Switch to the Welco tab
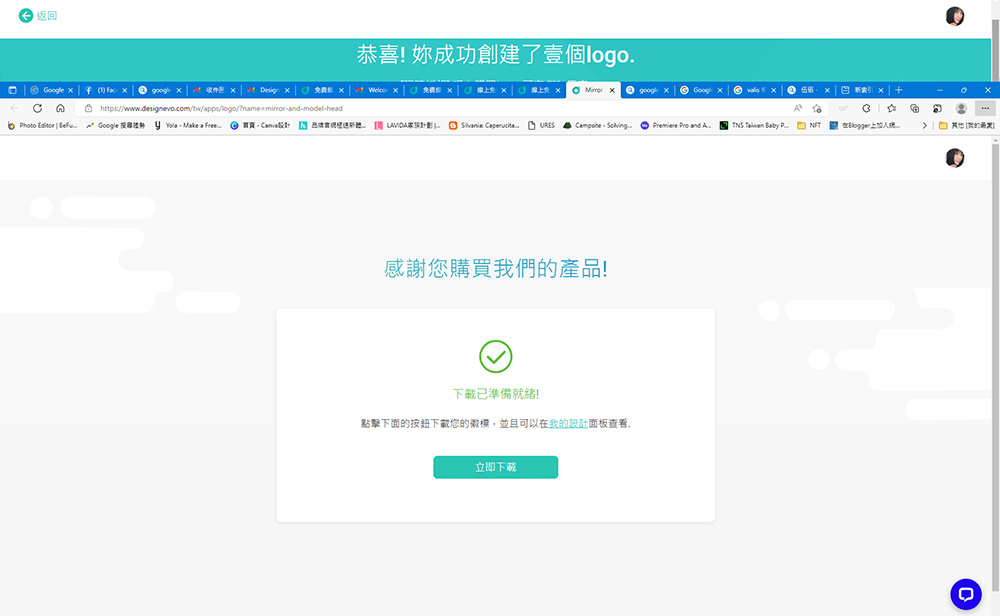Viewport: 1000px width, 616px height. point(377,89)
